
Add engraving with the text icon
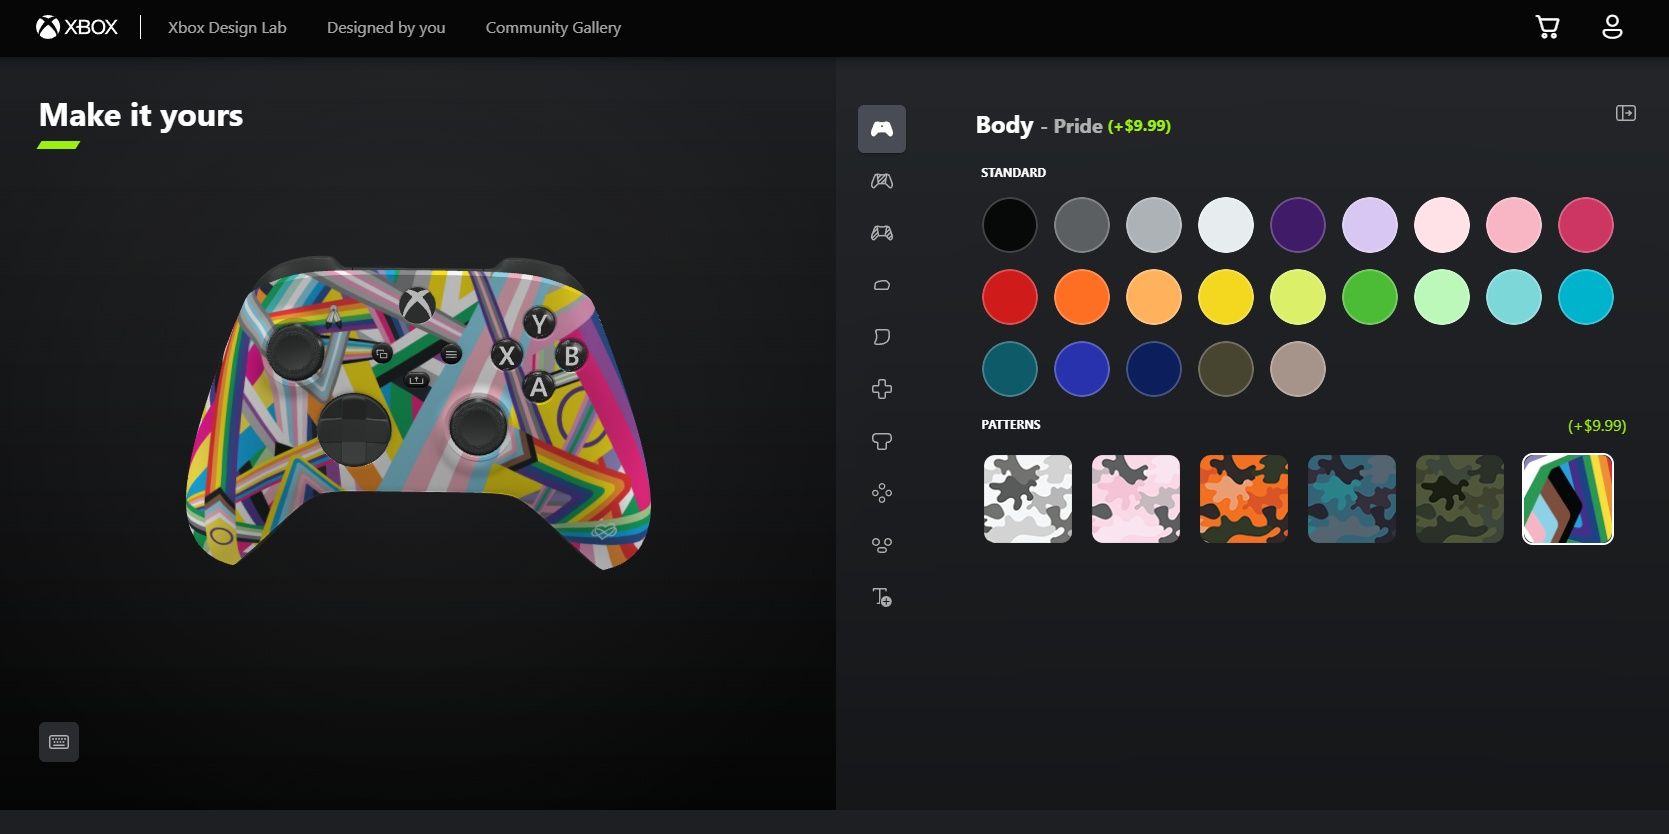pos(881,597)
